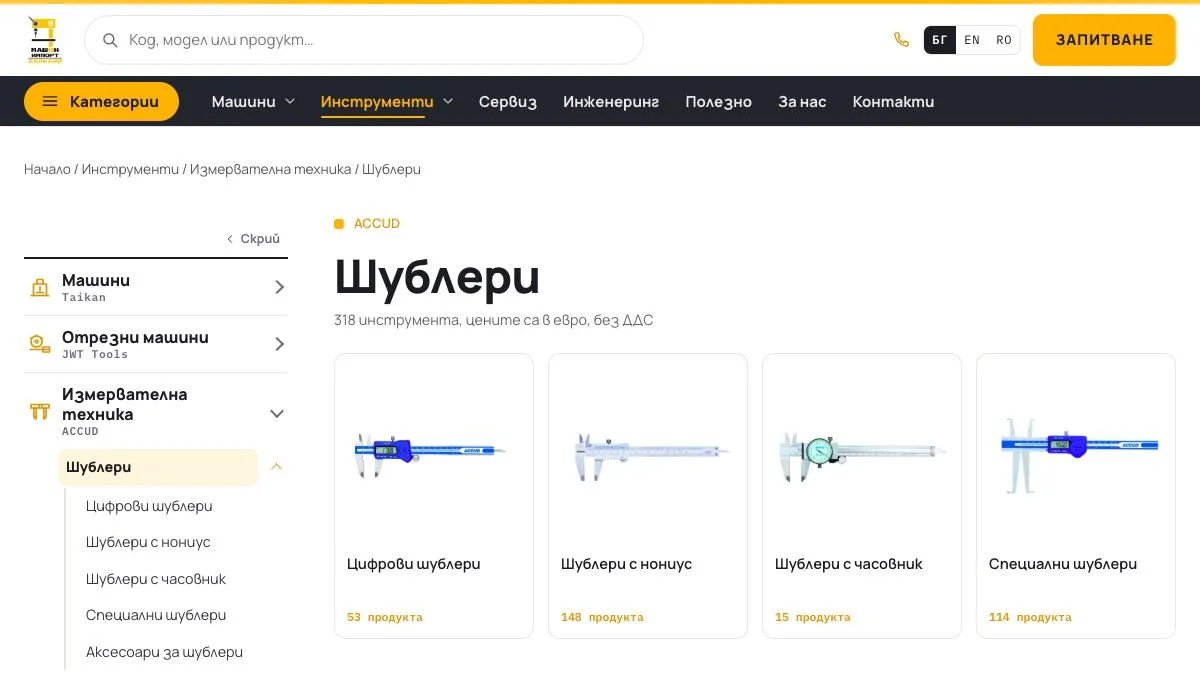Click the orange ACCUD brand marker

point(339,224)
